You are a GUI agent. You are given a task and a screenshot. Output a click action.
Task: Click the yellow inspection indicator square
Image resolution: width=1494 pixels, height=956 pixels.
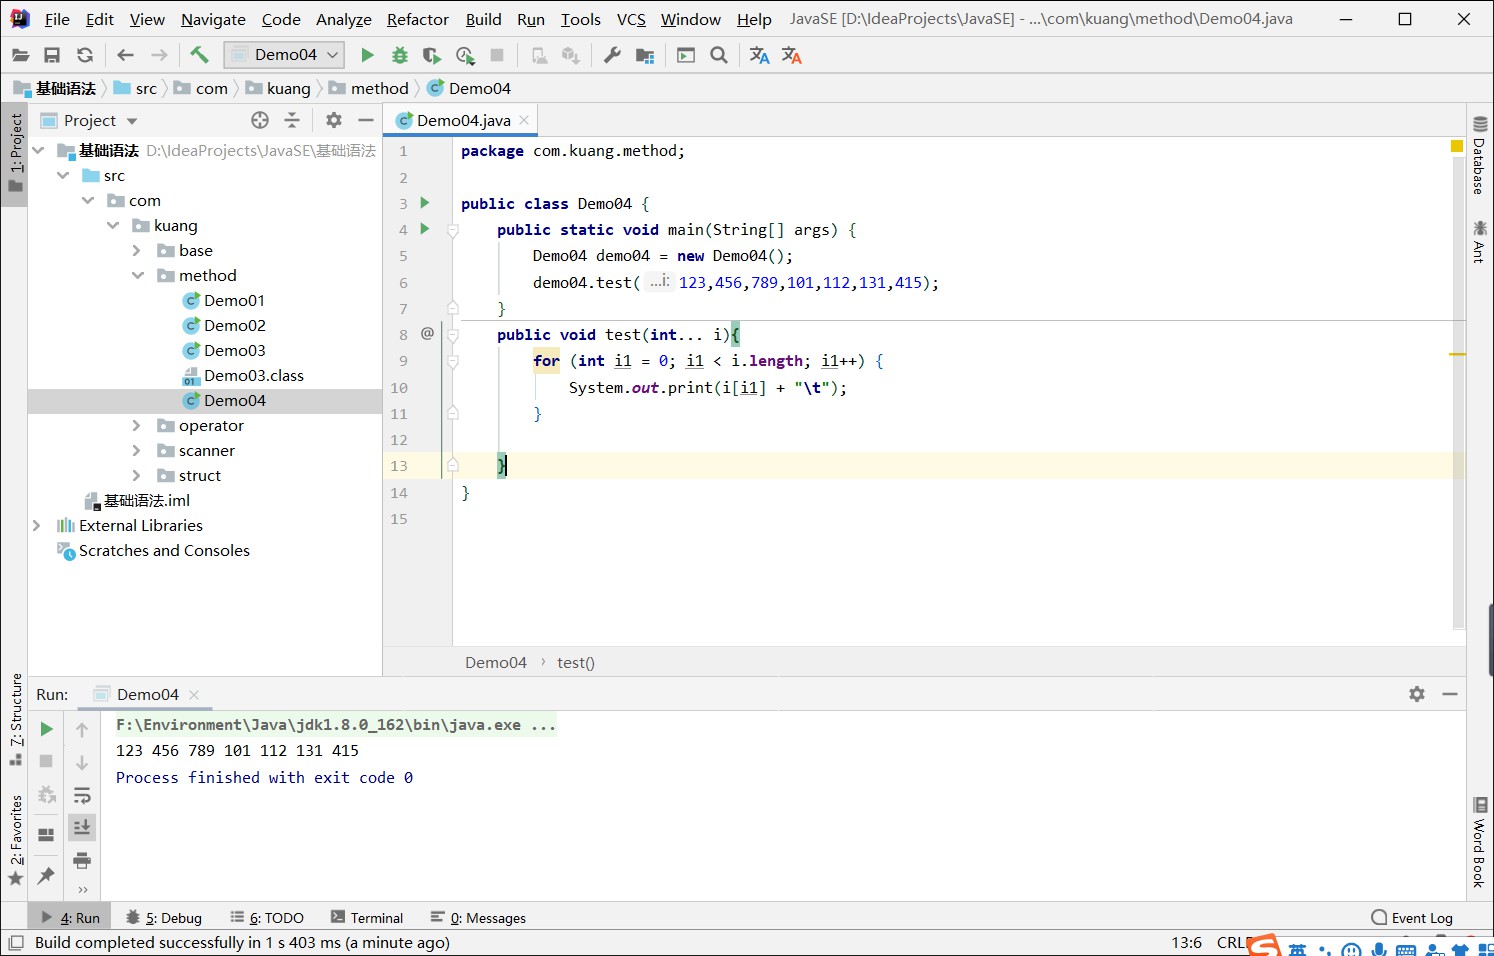point(1457,147)
